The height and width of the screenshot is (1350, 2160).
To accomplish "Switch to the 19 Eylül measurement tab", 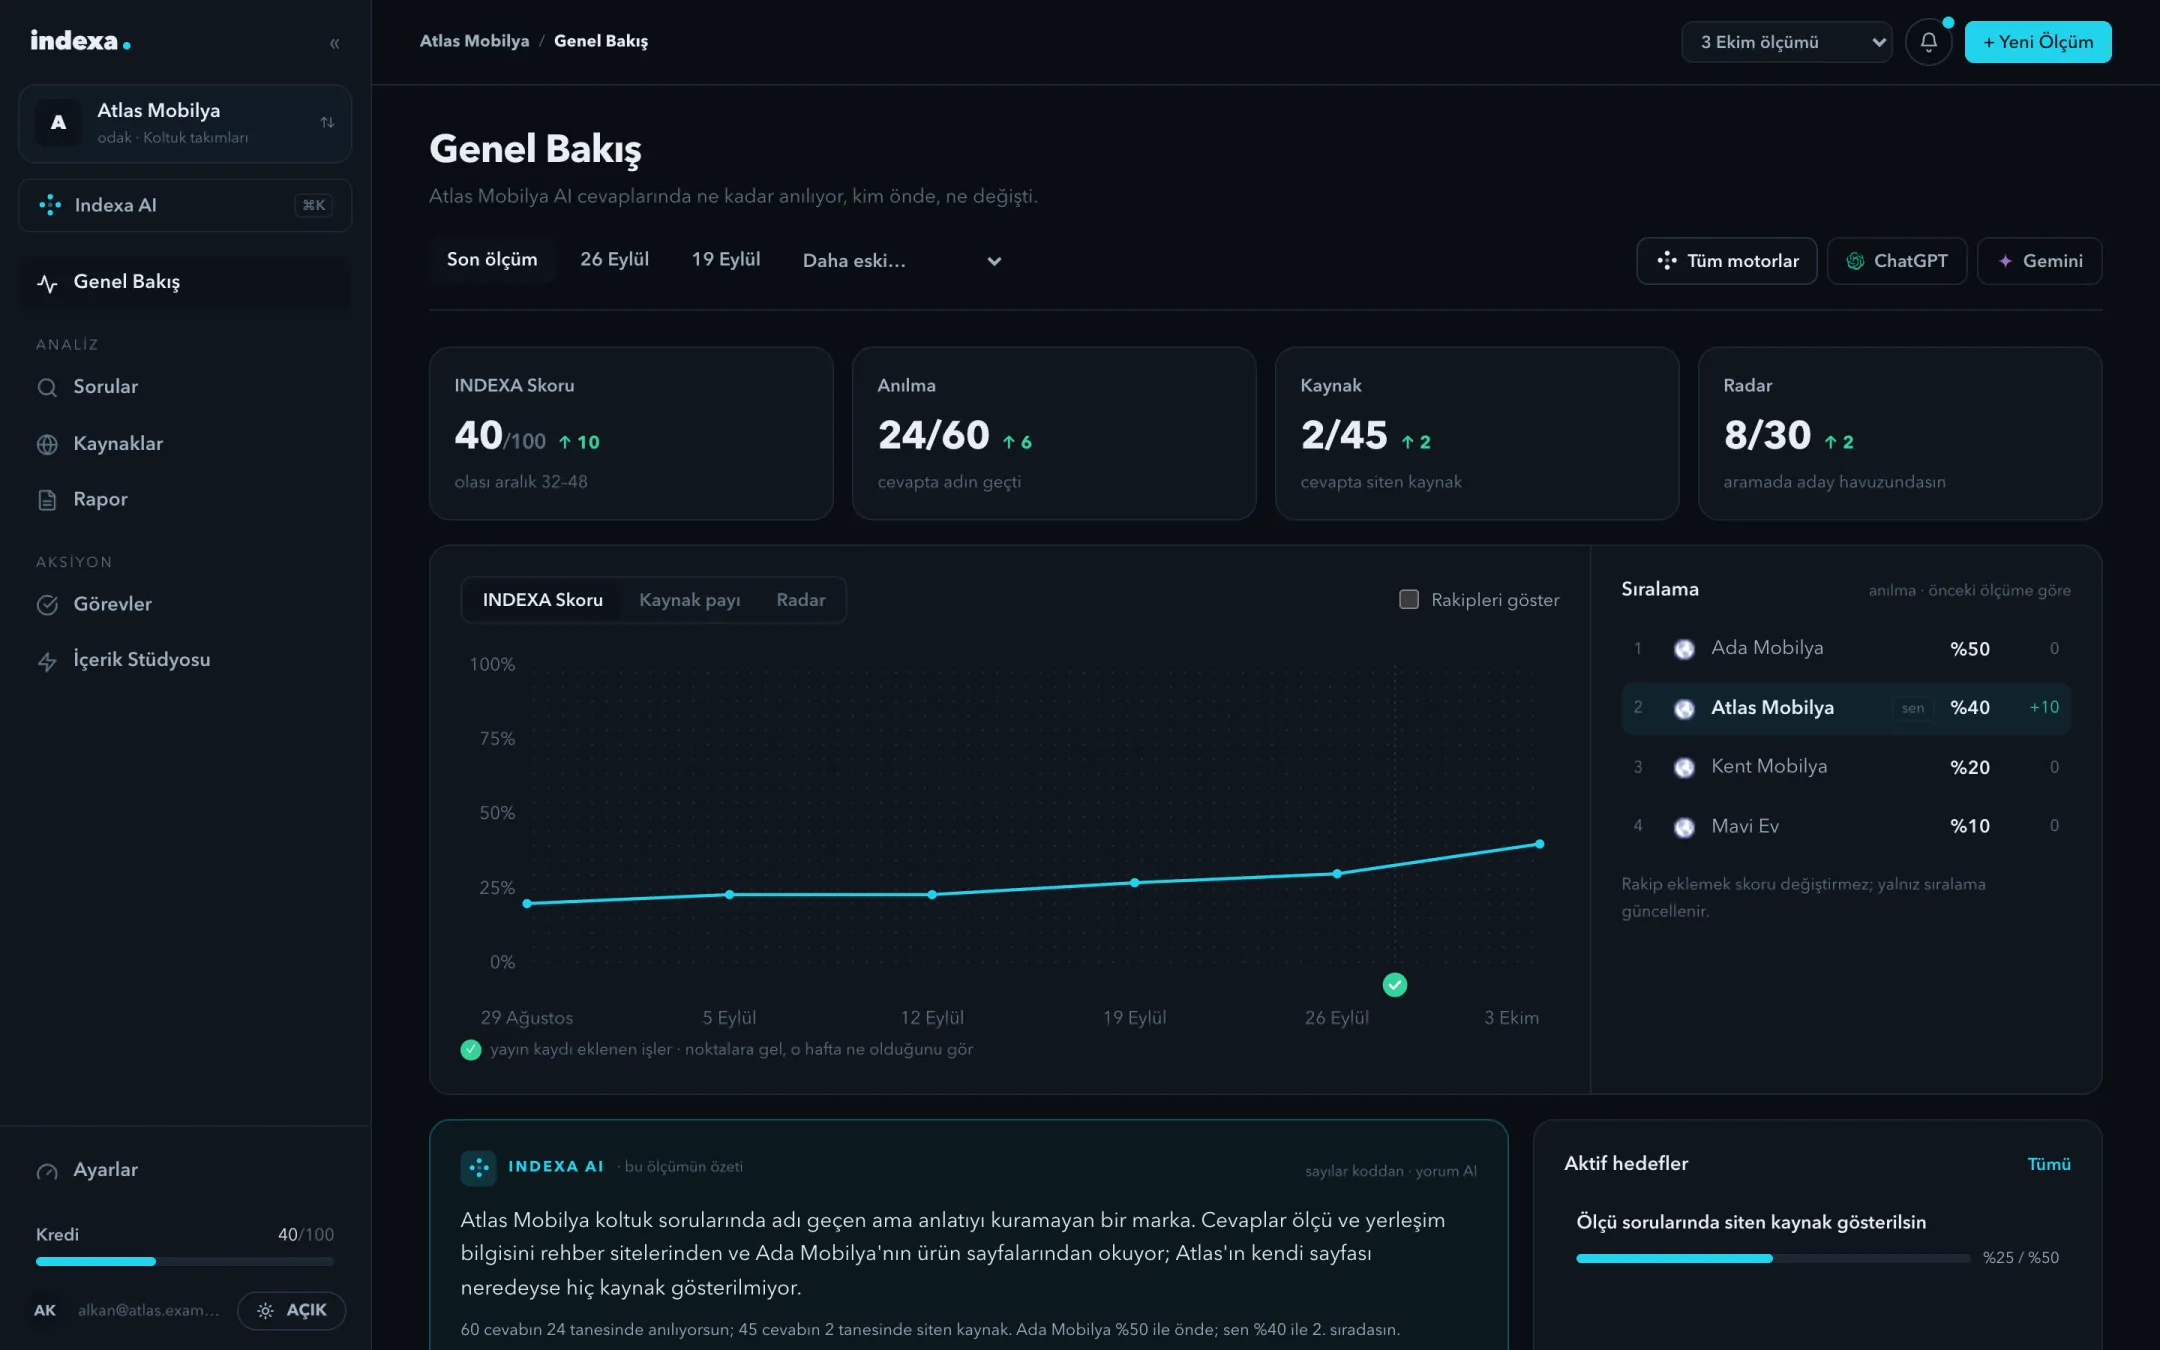I will tap(726, 260).
